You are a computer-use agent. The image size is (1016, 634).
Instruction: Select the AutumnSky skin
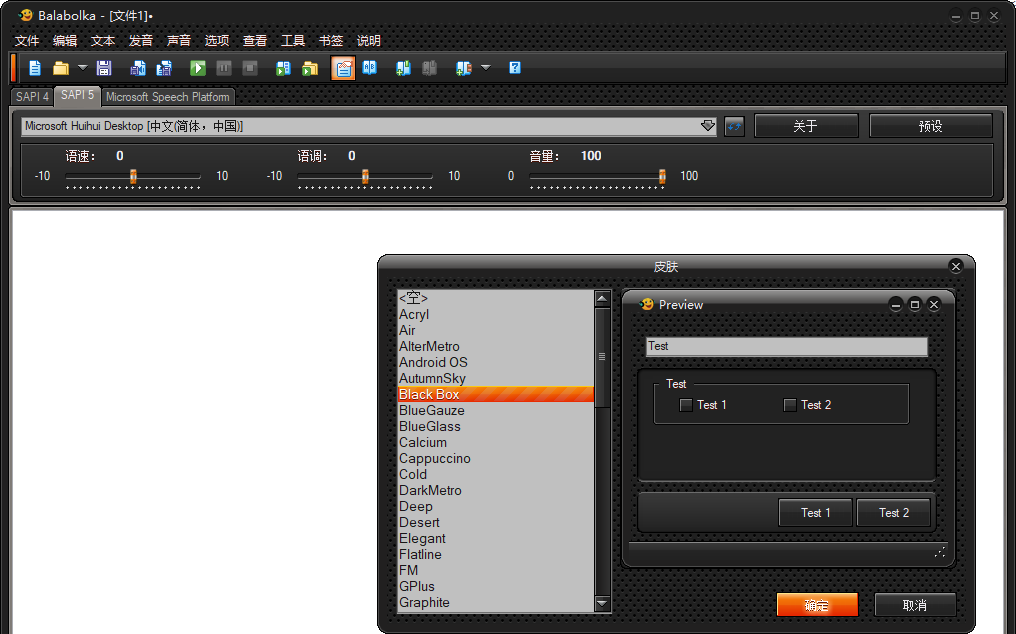pyautogui.click(x=496, y=378)
